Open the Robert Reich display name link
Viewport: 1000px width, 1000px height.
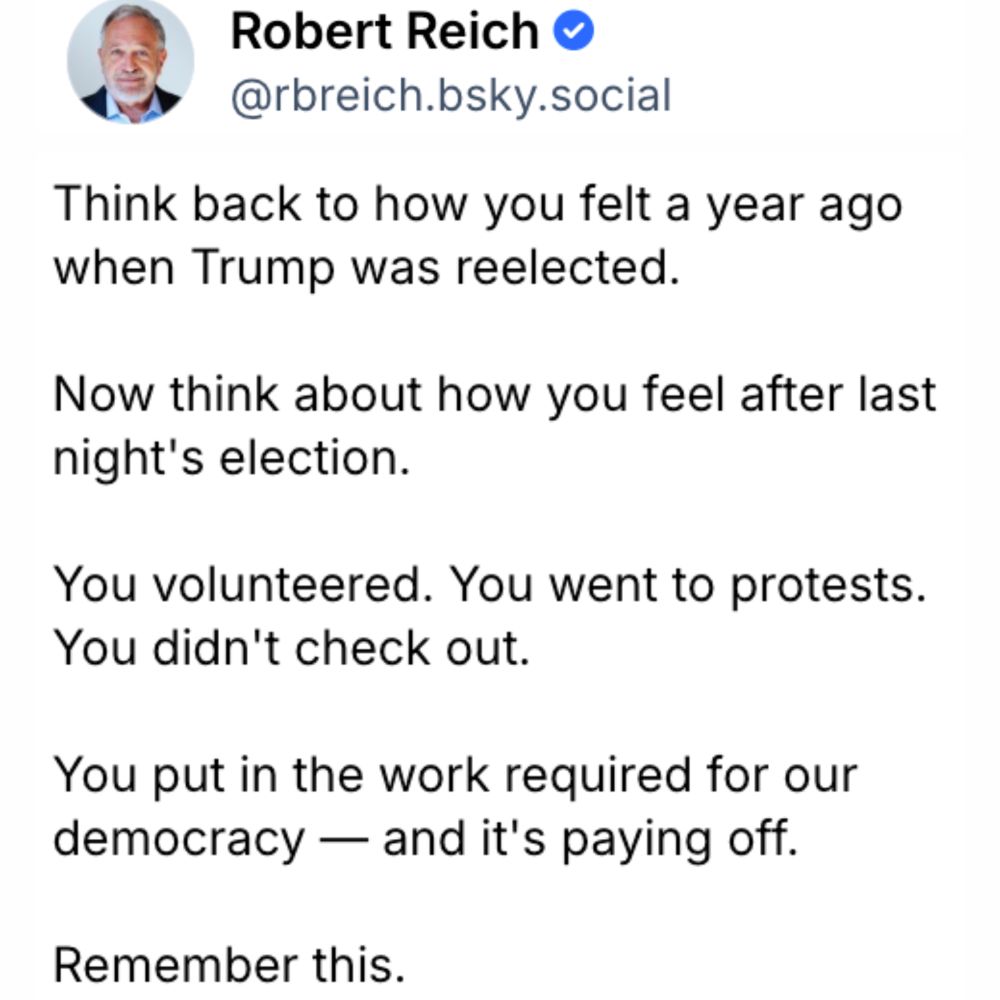pos(385,31)
